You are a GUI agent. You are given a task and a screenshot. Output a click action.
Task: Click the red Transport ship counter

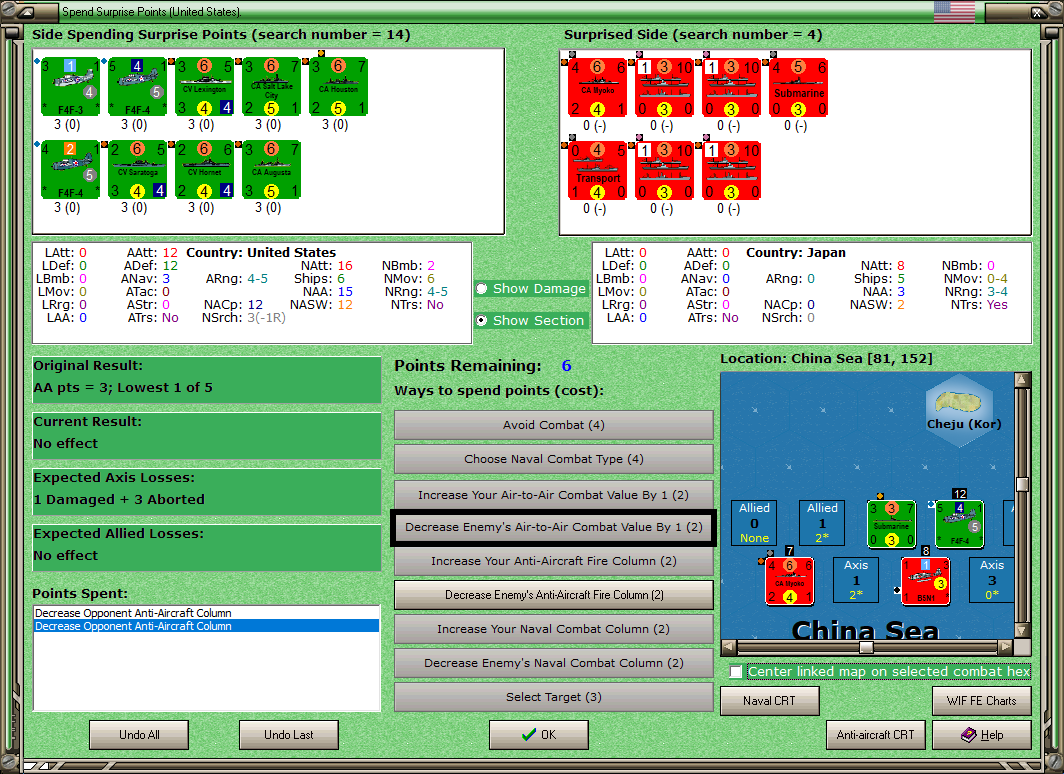[x=597, y=171]
